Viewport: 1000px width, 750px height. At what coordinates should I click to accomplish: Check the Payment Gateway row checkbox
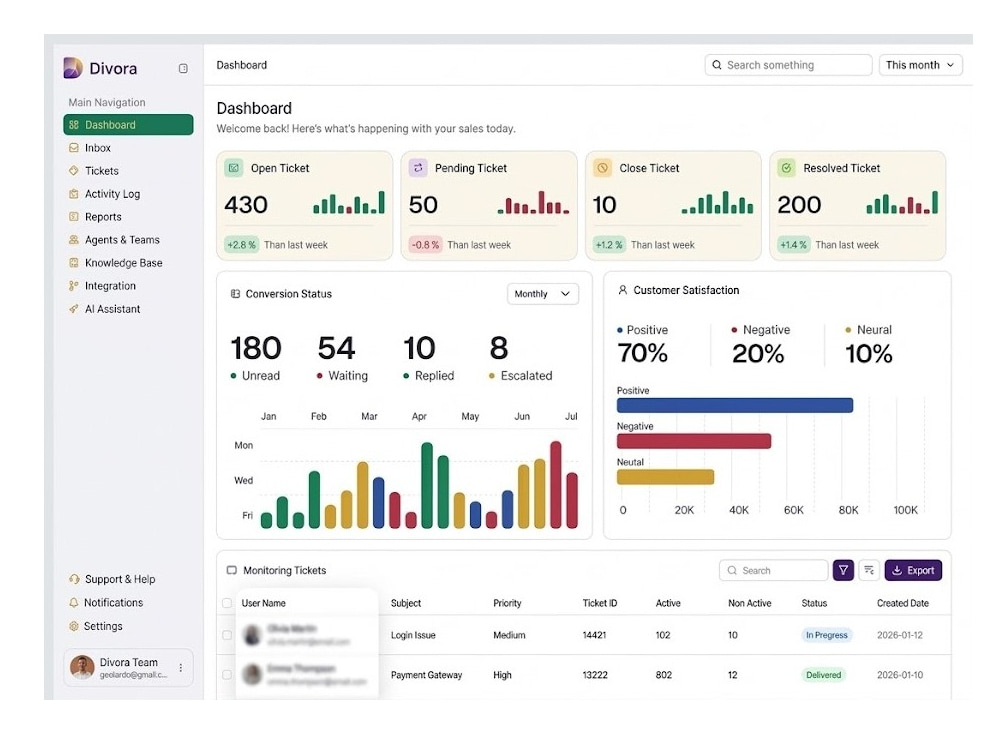(x=226, y=675)
